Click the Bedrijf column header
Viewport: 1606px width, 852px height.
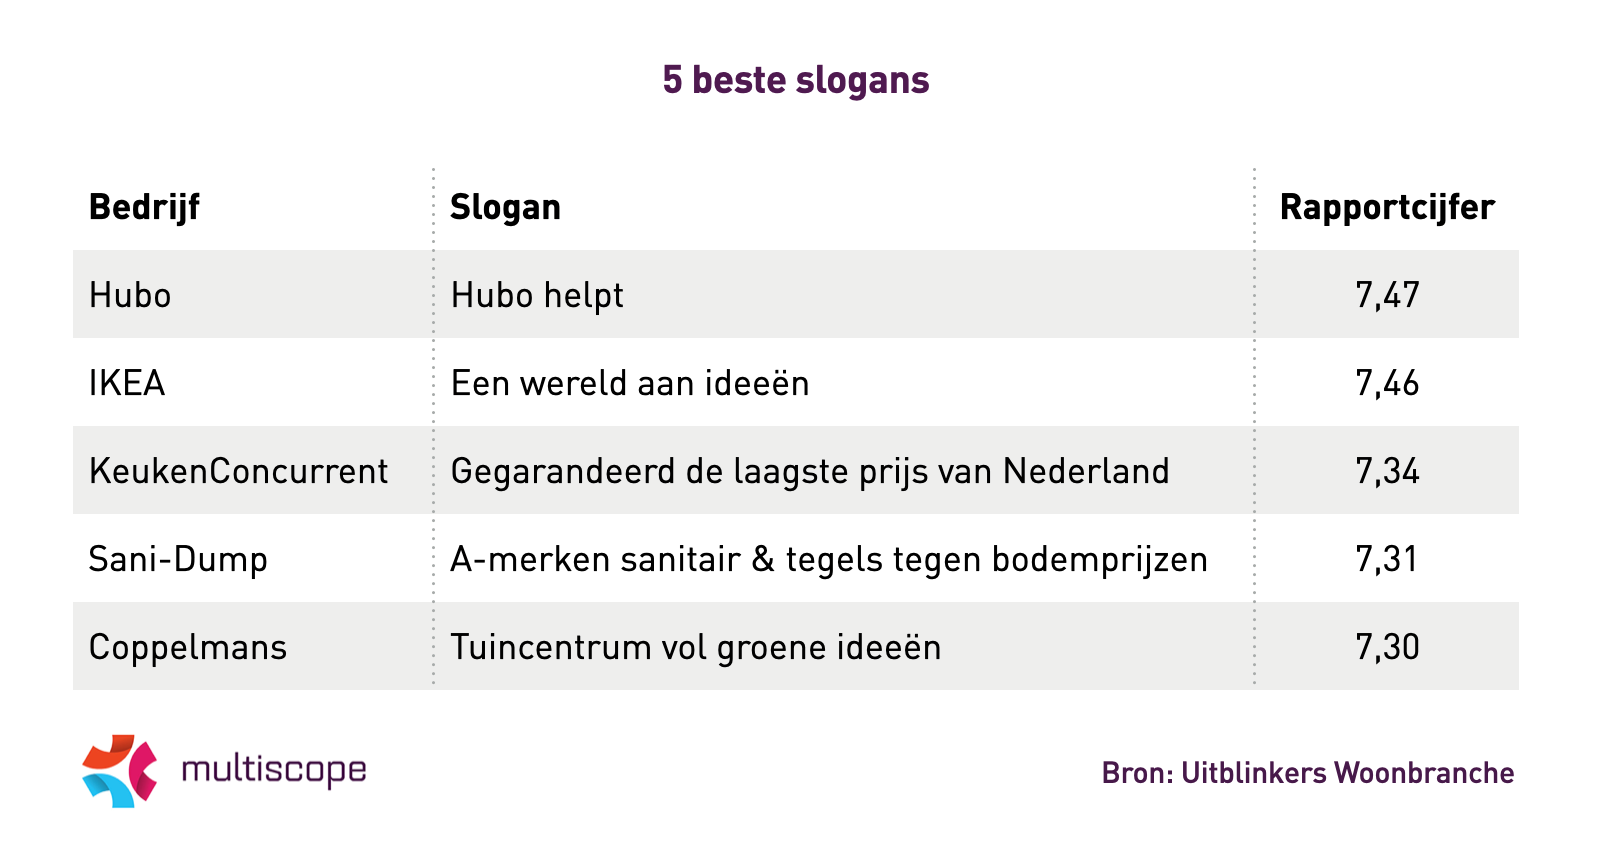[144, 207]
